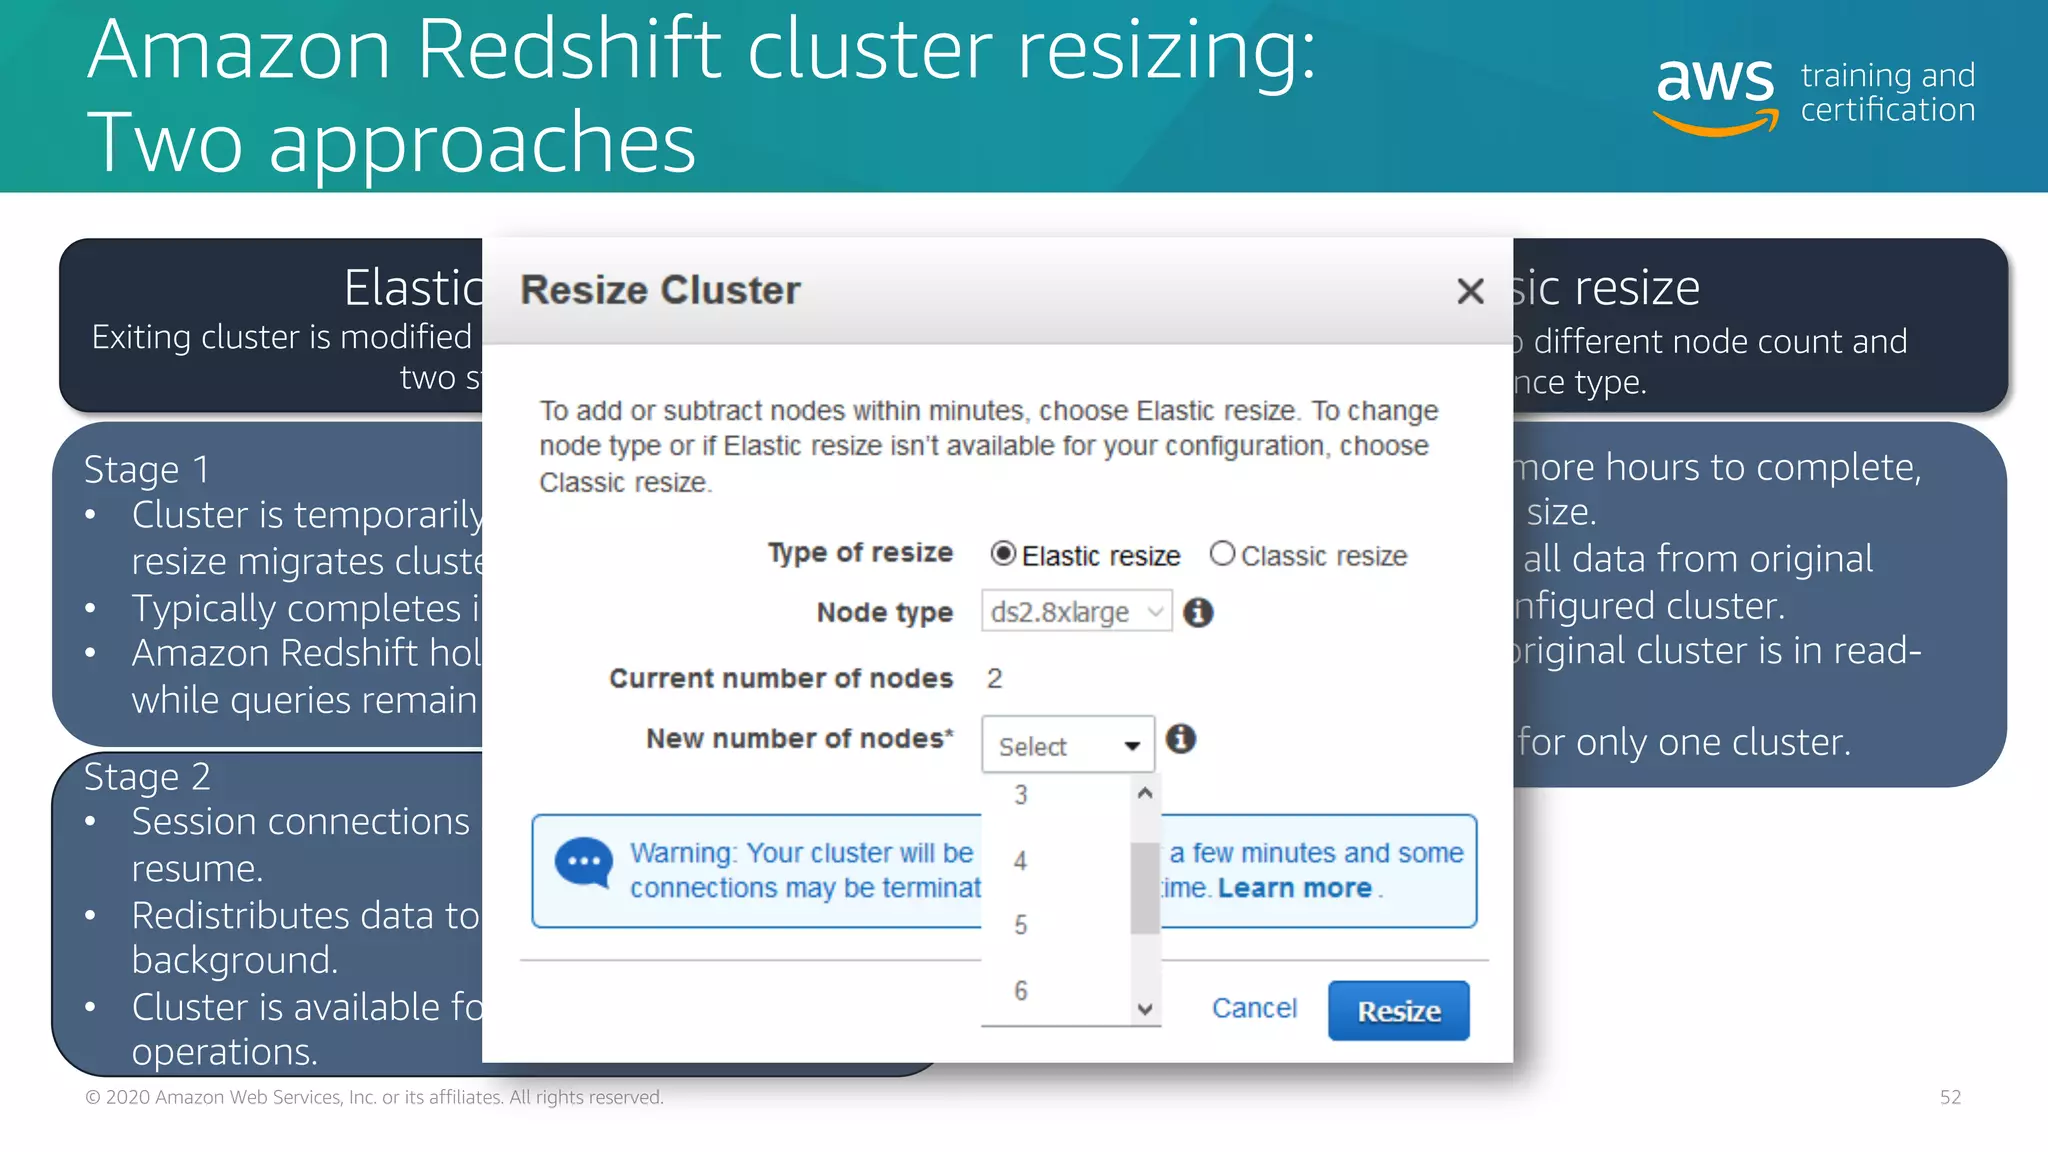Click the dropdown list scroll up arrow
This screenshot has width=2048, height=1152.
1146,793
